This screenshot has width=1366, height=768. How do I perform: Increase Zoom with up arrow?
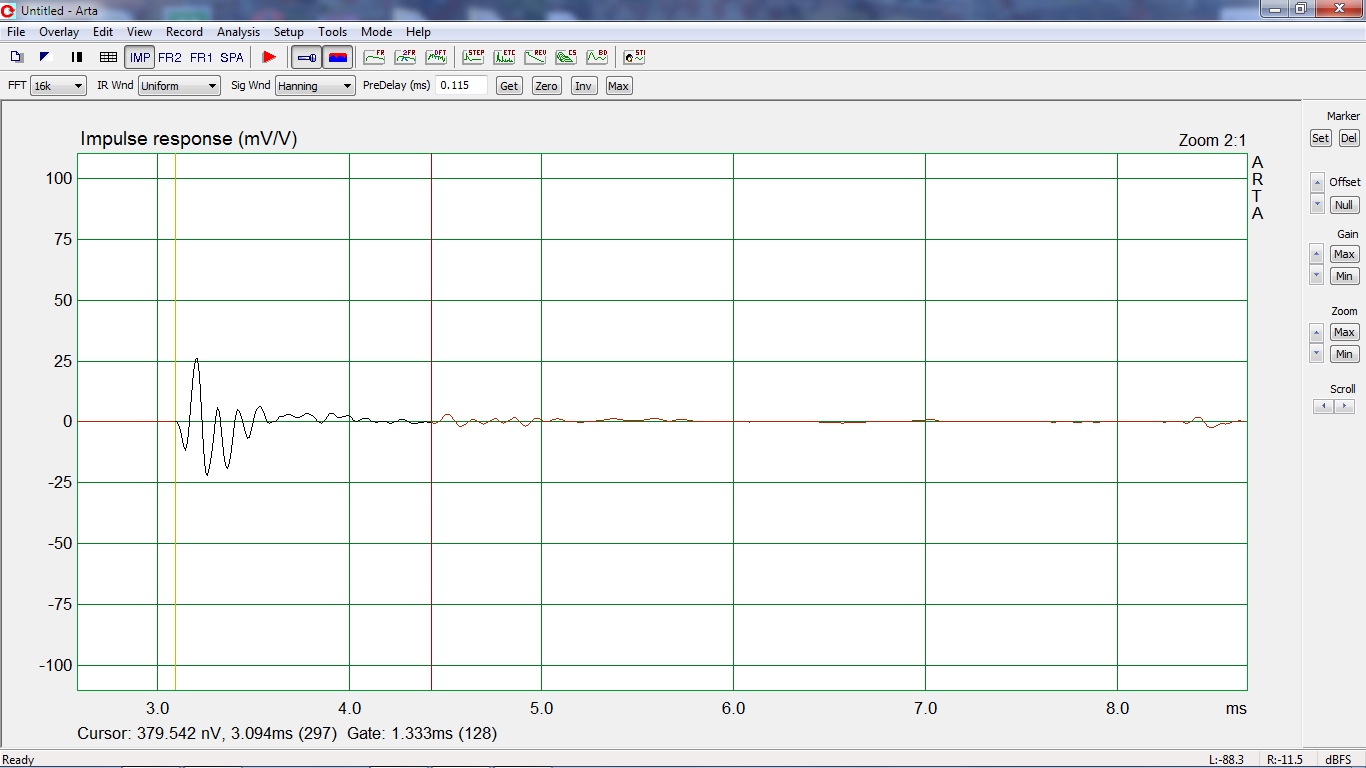pyautogui.click(x=1317, y=332)
